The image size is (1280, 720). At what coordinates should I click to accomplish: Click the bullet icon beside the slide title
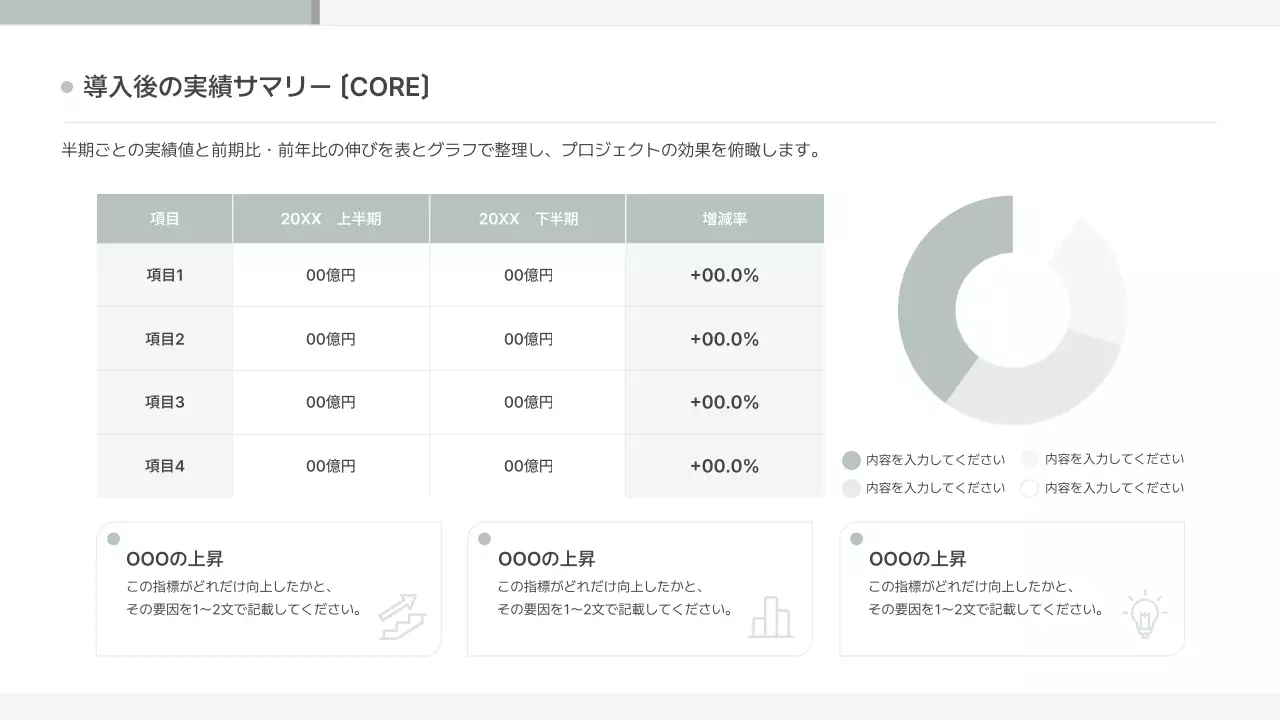tap(67, 86)
